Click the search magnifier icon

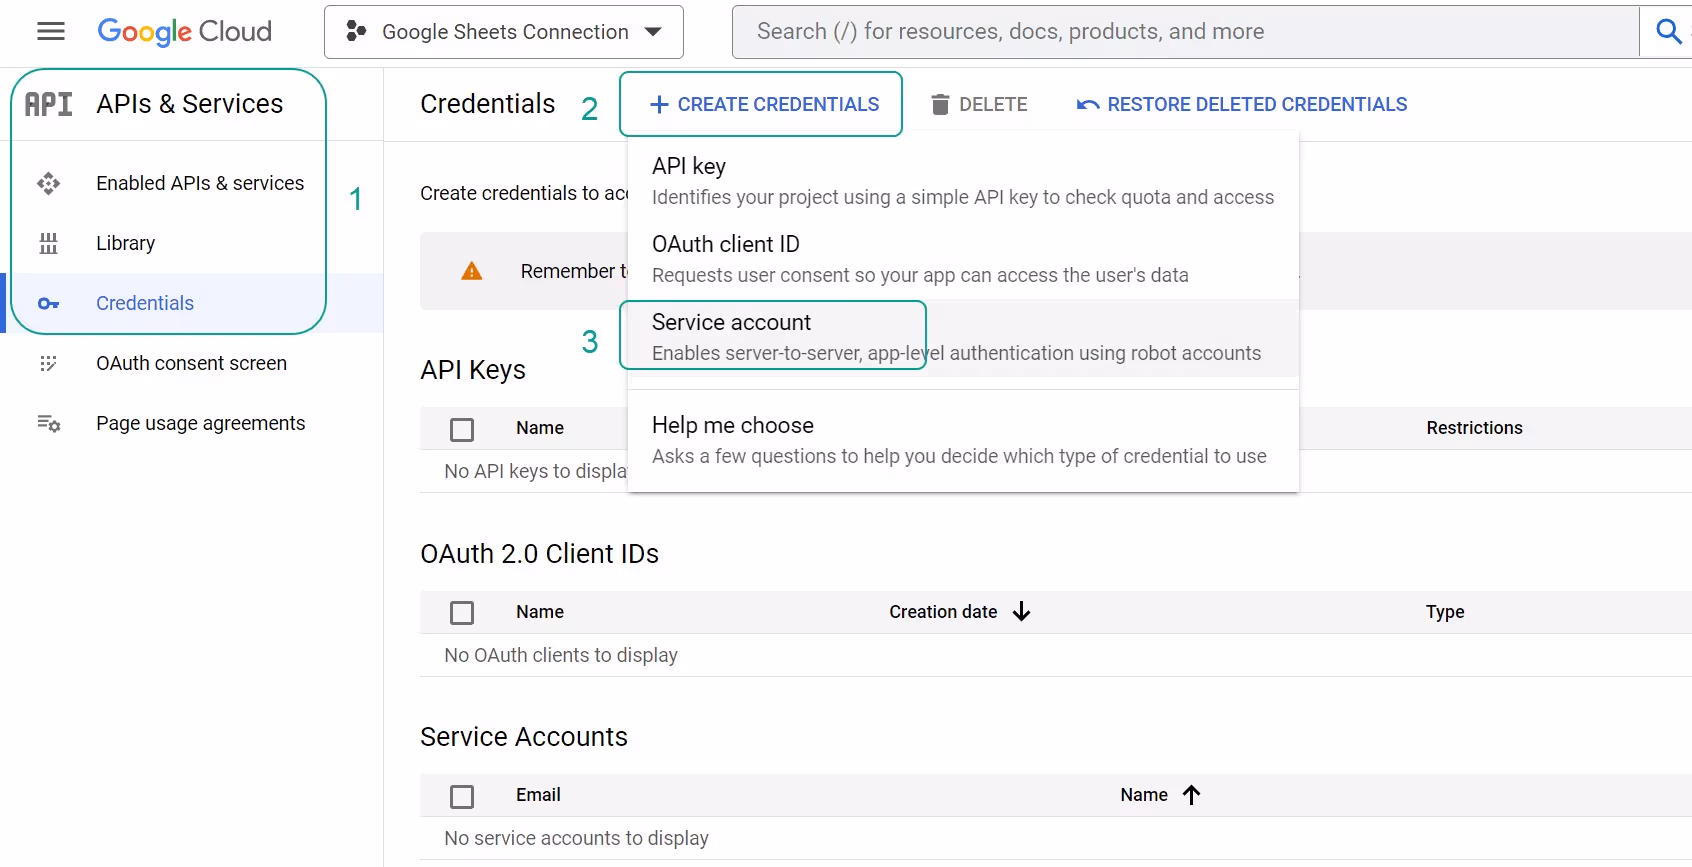1667,32
